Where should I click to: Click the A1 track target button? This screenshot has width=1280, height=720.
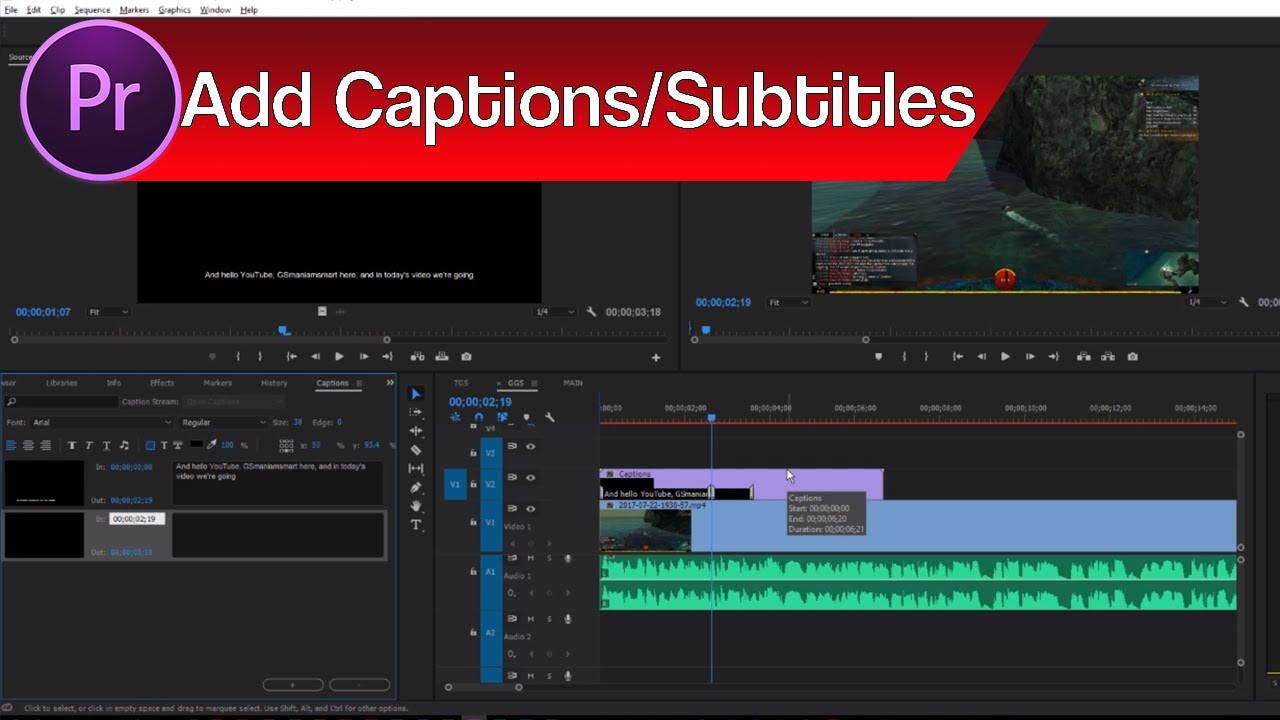click(491, 572)
